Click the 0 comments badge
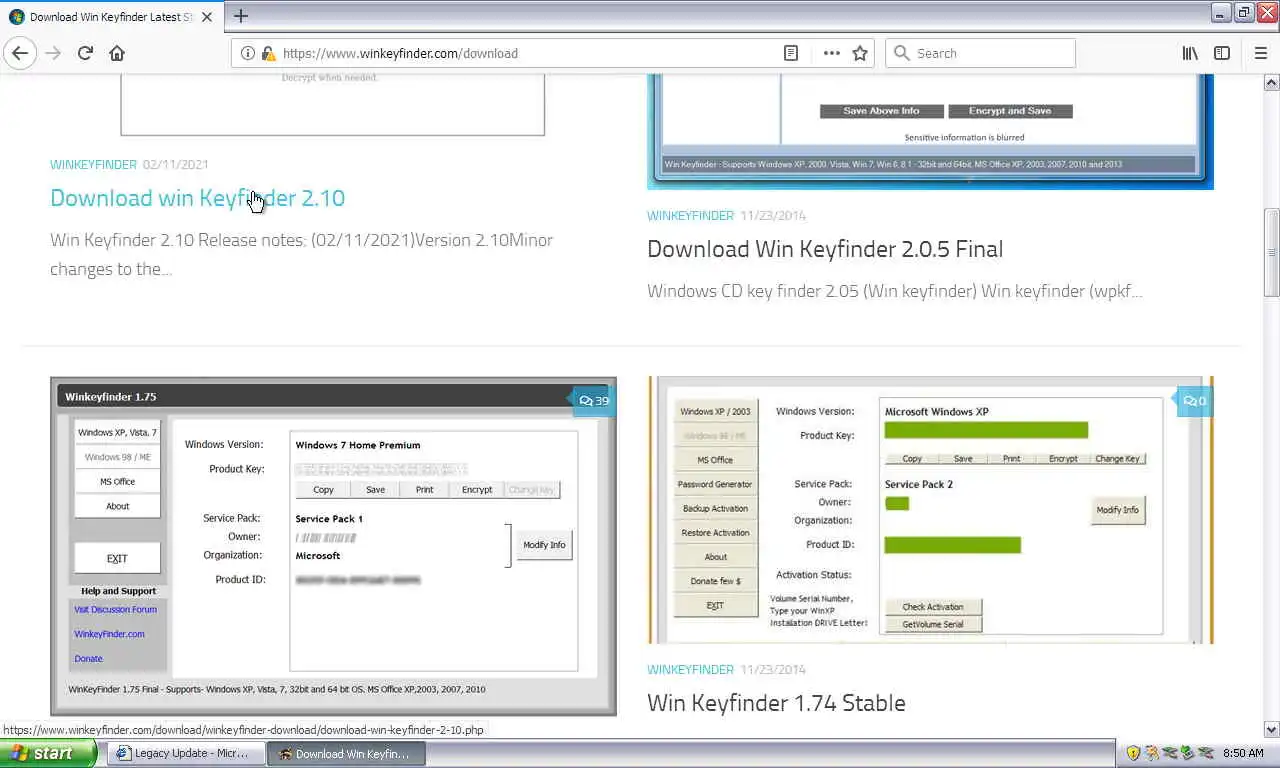The width and height of the screenshot is (1280, 768). coord(1194,401)
